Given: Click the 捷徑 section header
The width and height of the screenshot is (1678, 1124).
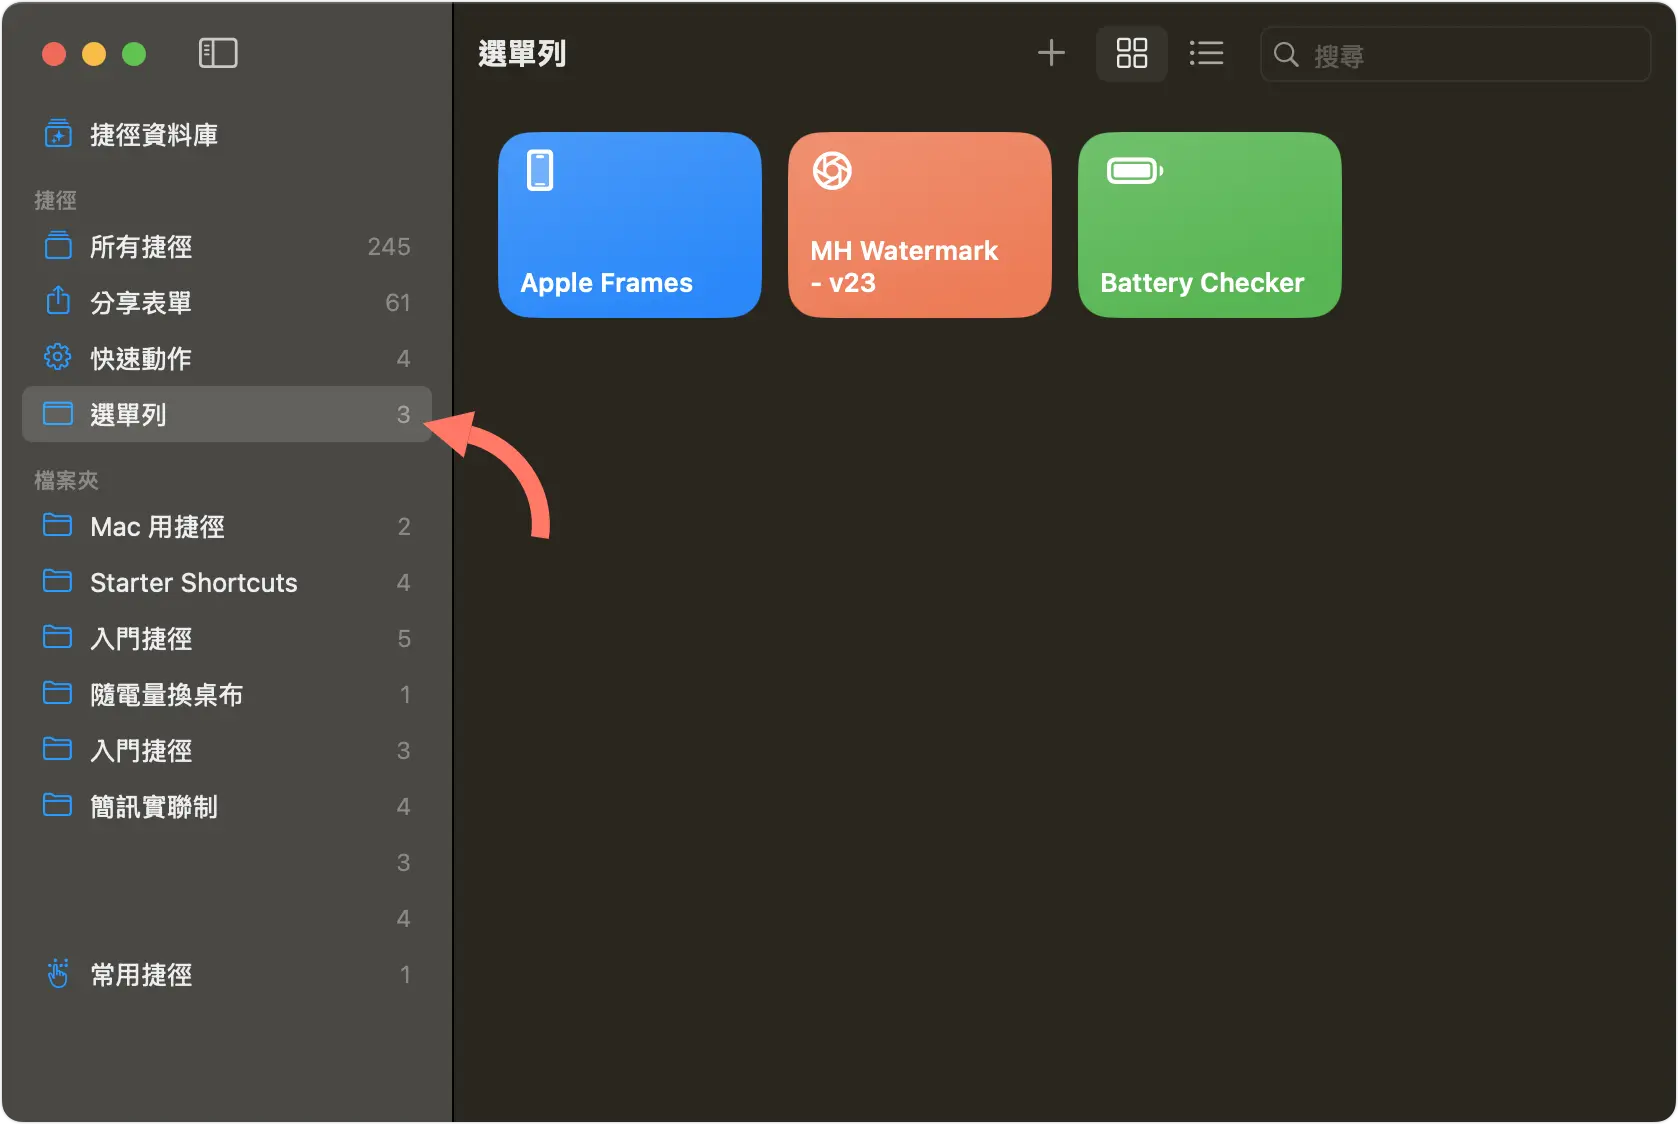Looking at the screenshot, I should click(55, 201).
